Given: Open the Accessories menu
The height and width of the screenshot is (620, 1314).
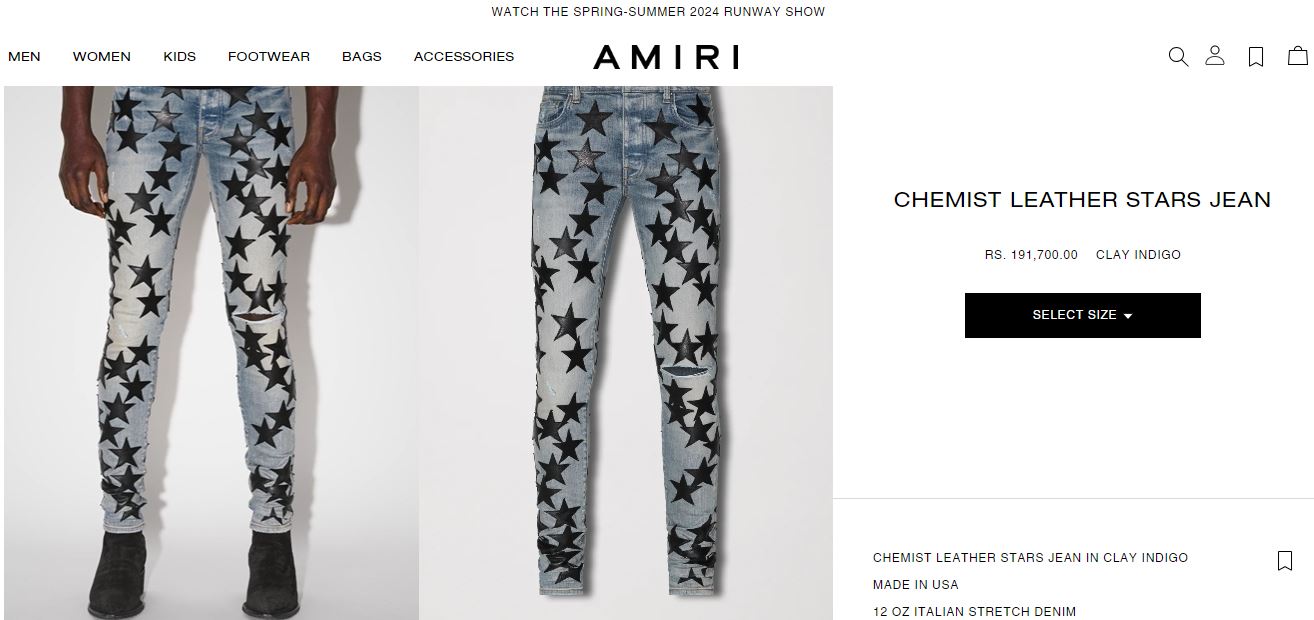Looking at the screenshot, I should coord(464,57).
